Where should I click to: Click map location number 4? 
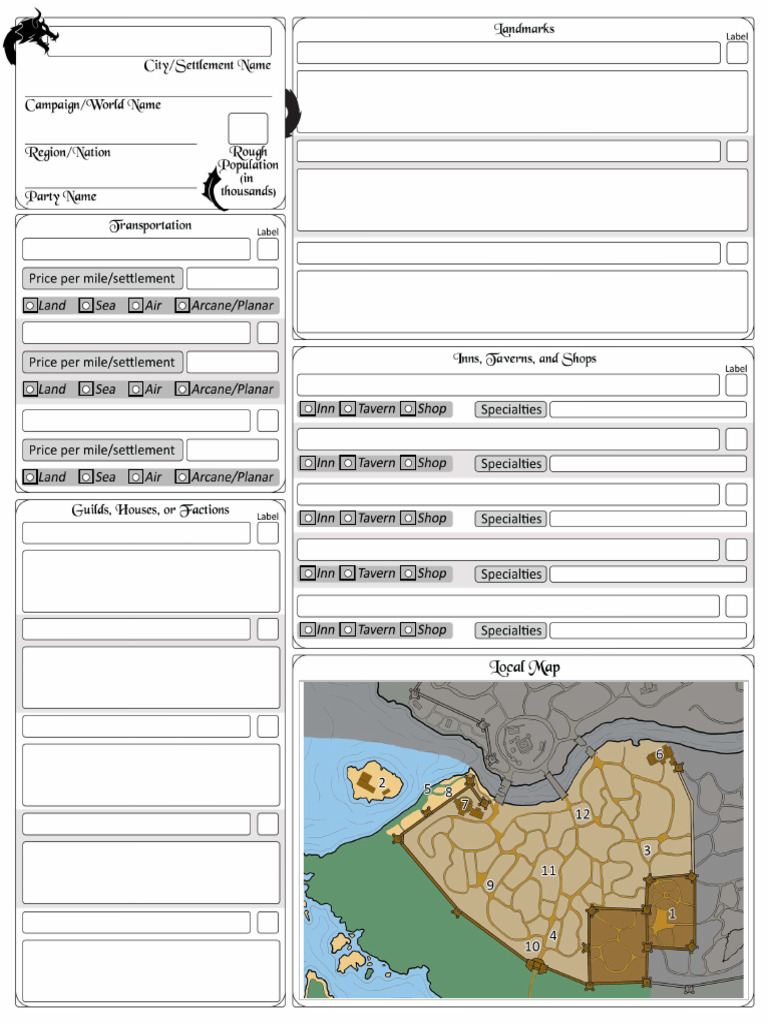coord(552,935)
